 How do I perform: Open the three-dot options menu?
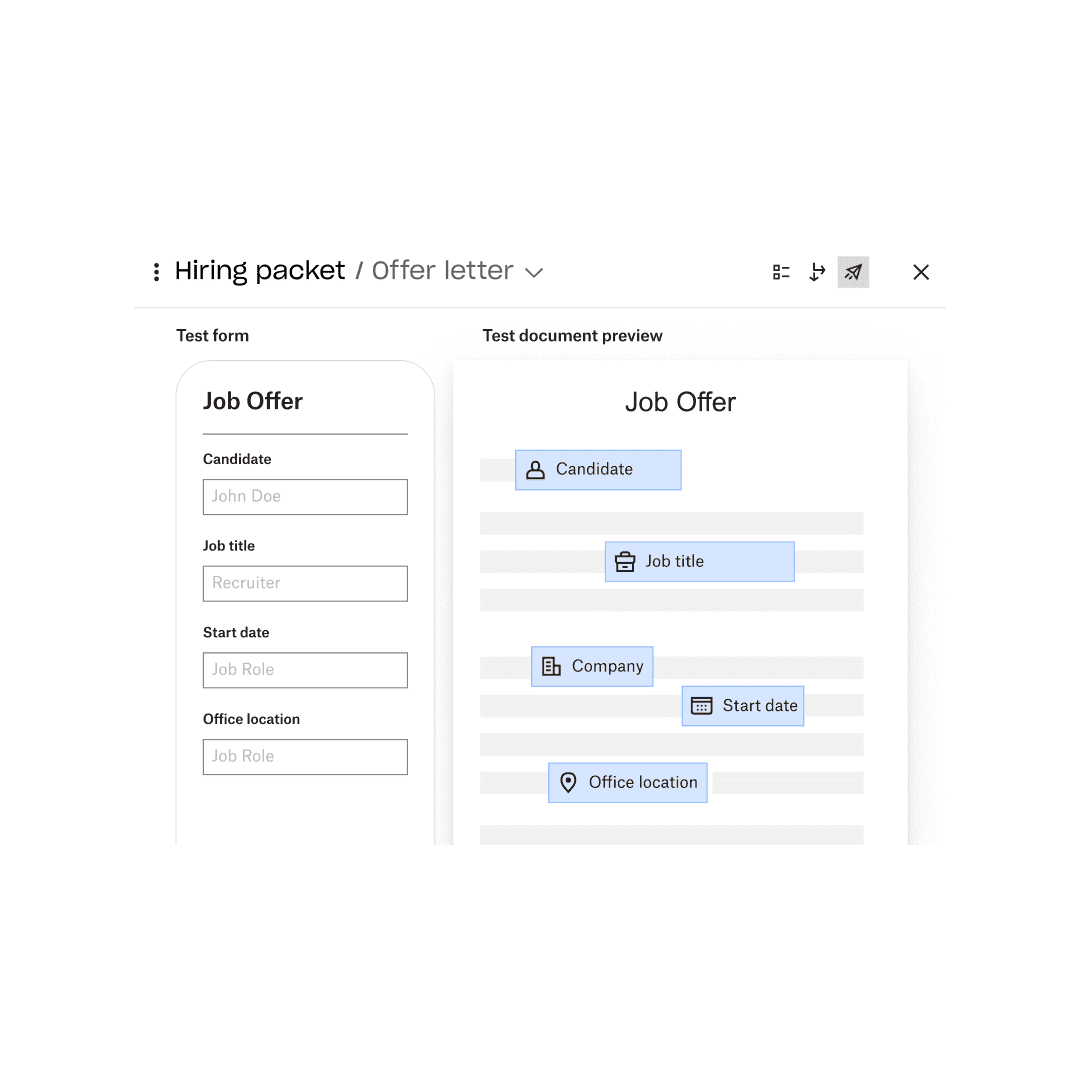click(156, 272)
